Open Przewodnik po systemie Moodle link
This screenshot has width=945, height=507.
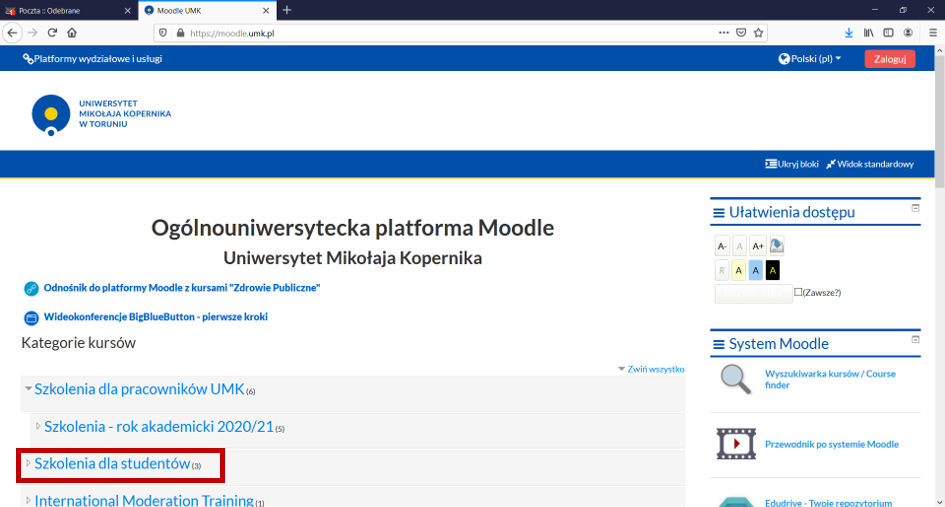(832, 444)
